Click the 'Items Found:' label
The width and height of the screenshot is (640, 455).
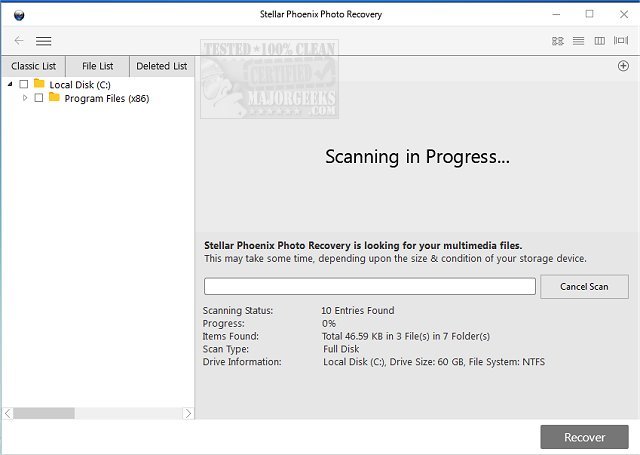(231, 336)
